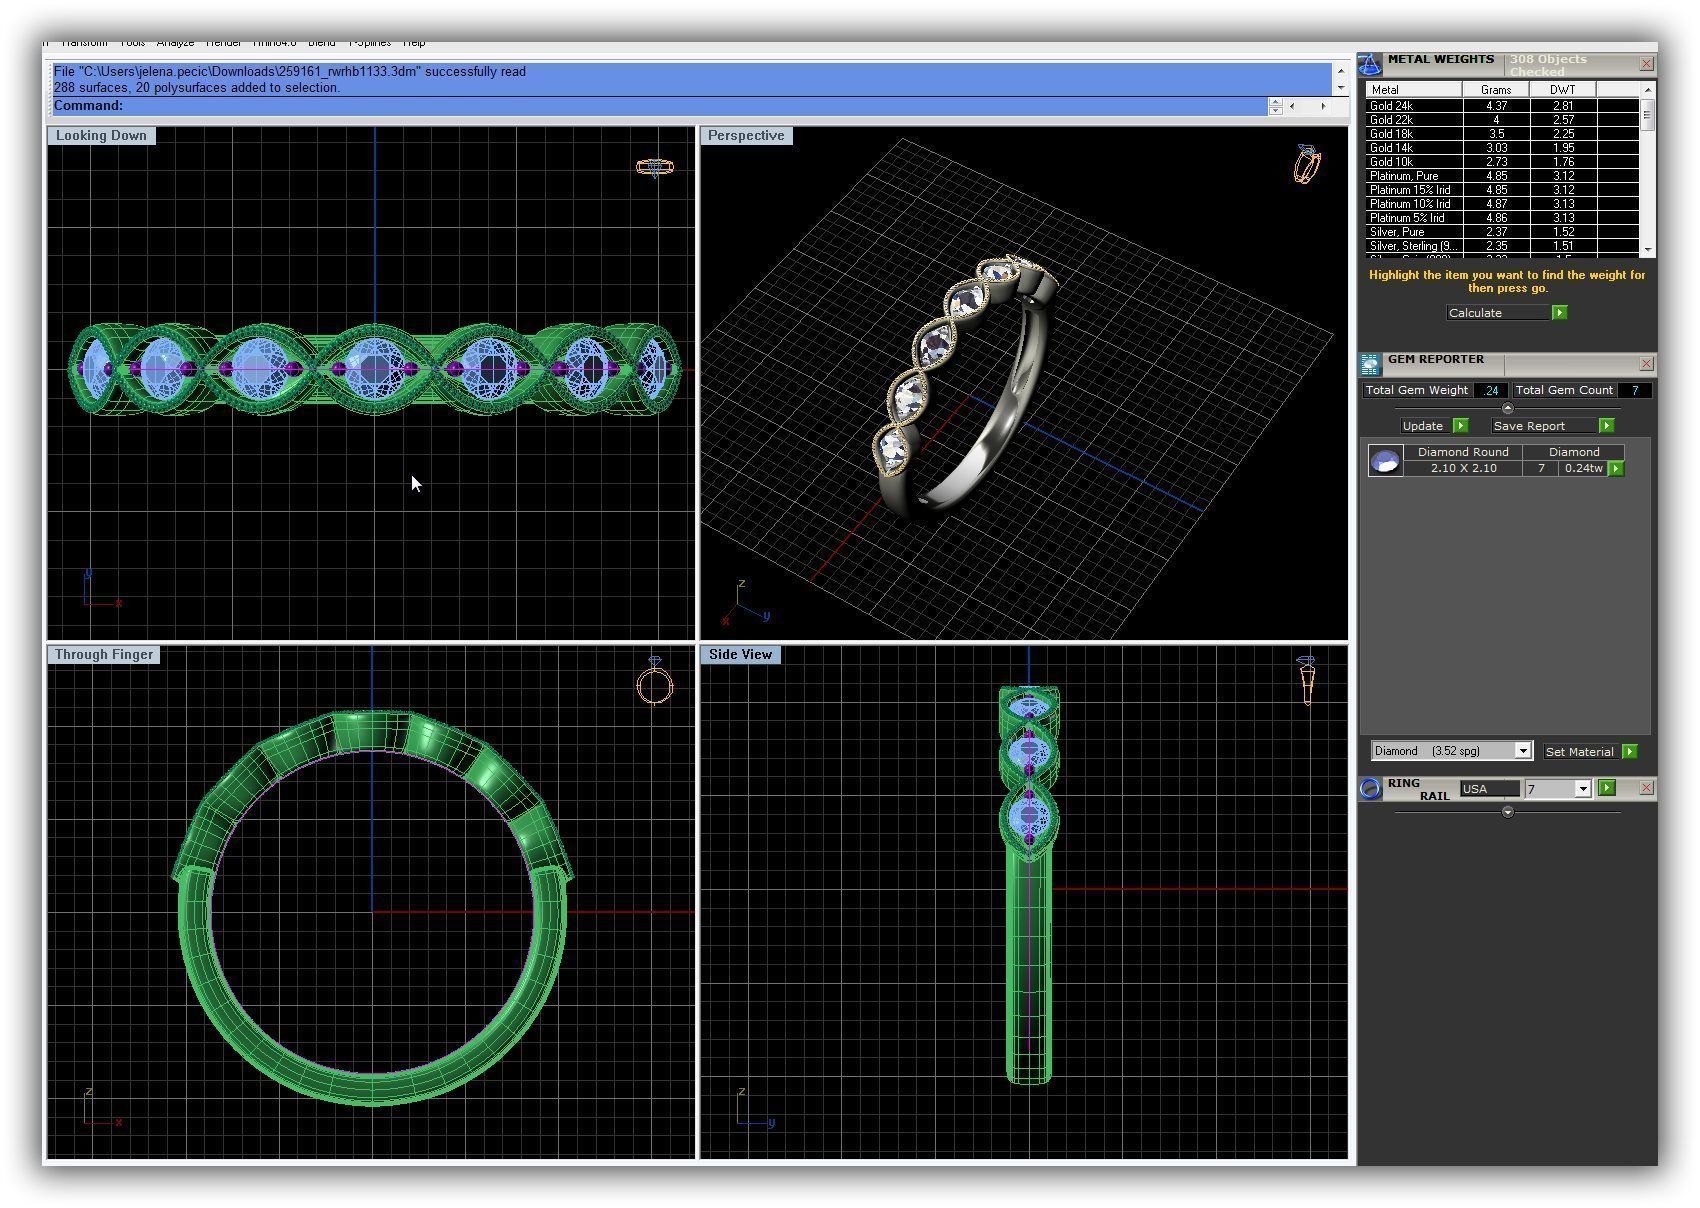Select the Platinum 15% Irid row
The height and width of the screenshot is (1208, 1700).
tap(1503, 189)
